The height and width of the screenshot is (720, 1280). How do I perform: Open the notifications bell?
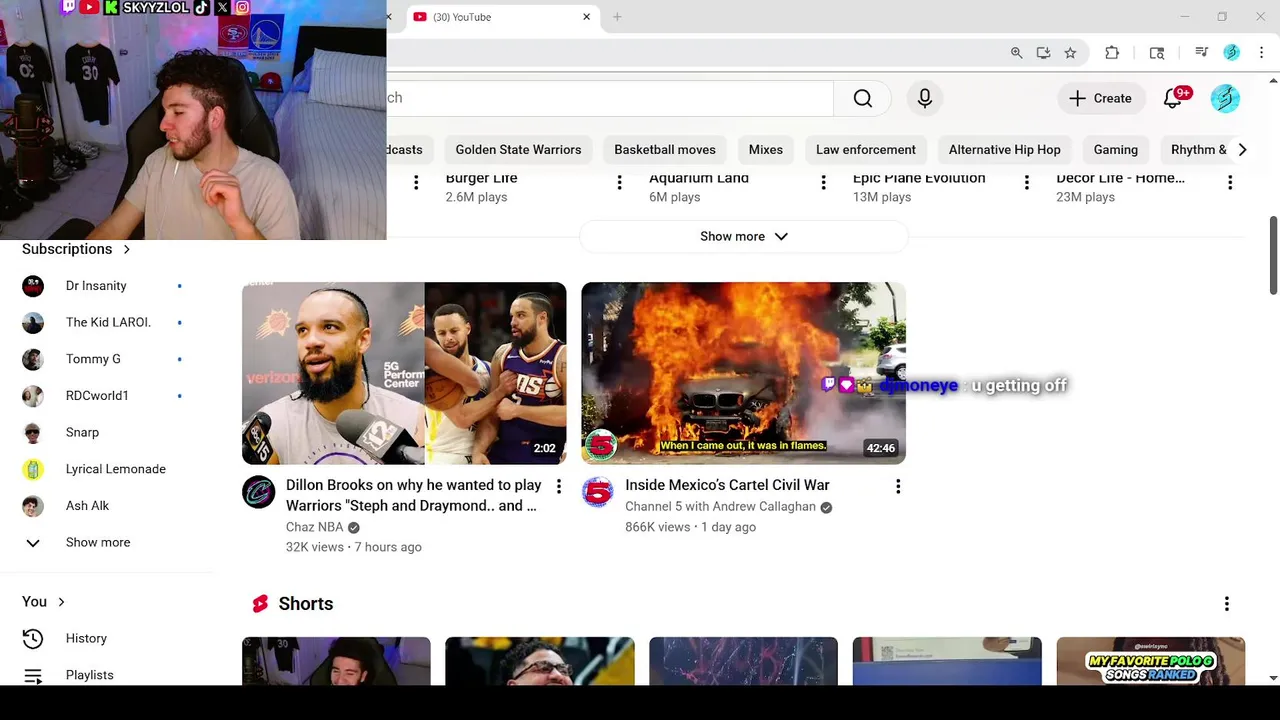[x=1174, y=98]
